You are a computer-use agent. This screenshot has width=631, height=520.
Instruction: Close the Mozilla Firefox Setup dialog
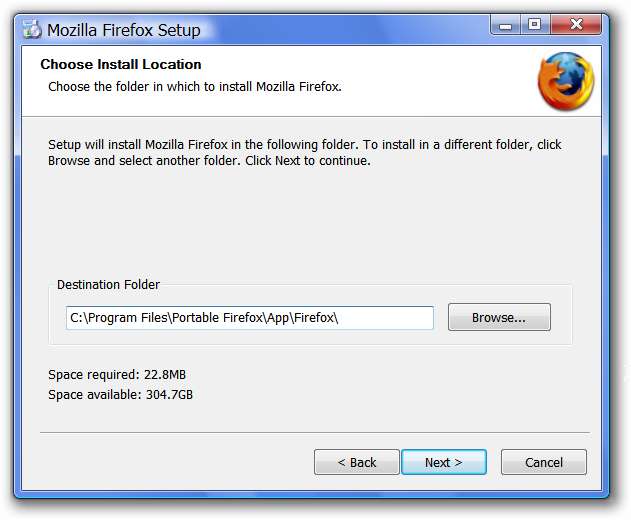575,26
